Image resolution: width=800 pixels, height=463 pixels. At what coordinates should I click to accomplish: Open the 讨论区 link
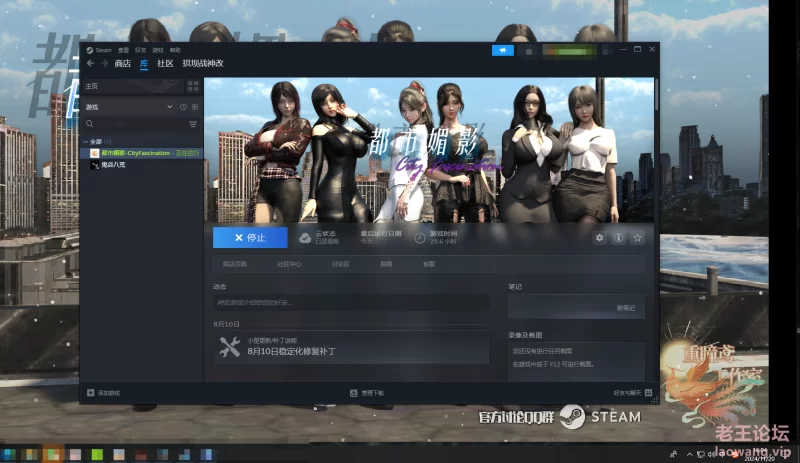point(340,264)
